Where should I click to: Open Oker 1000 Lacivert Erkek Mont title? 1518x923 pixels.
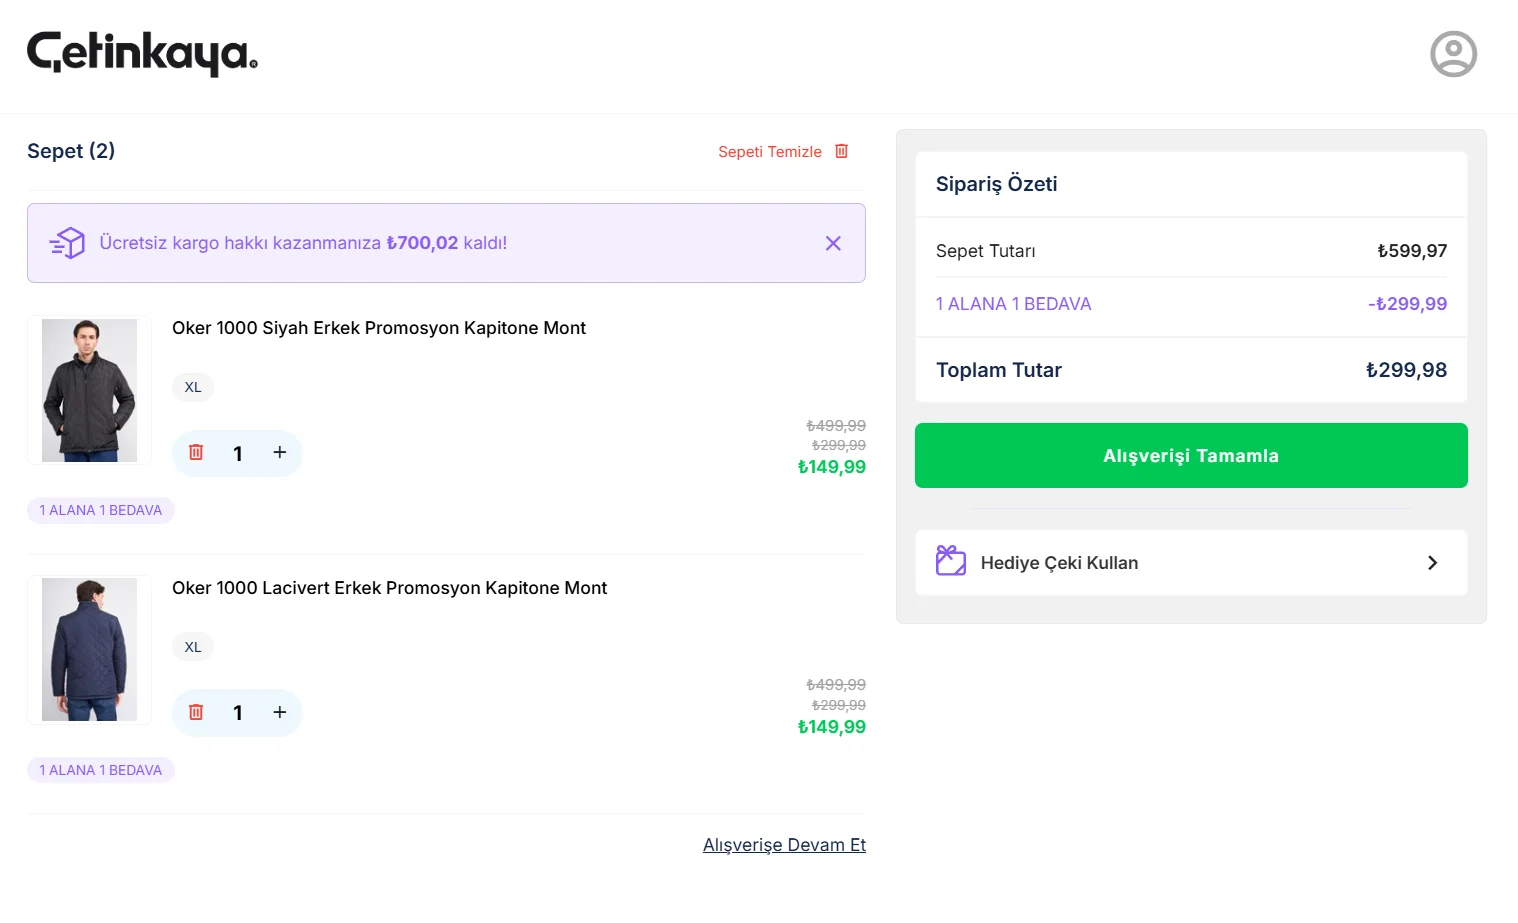point(389,588)
